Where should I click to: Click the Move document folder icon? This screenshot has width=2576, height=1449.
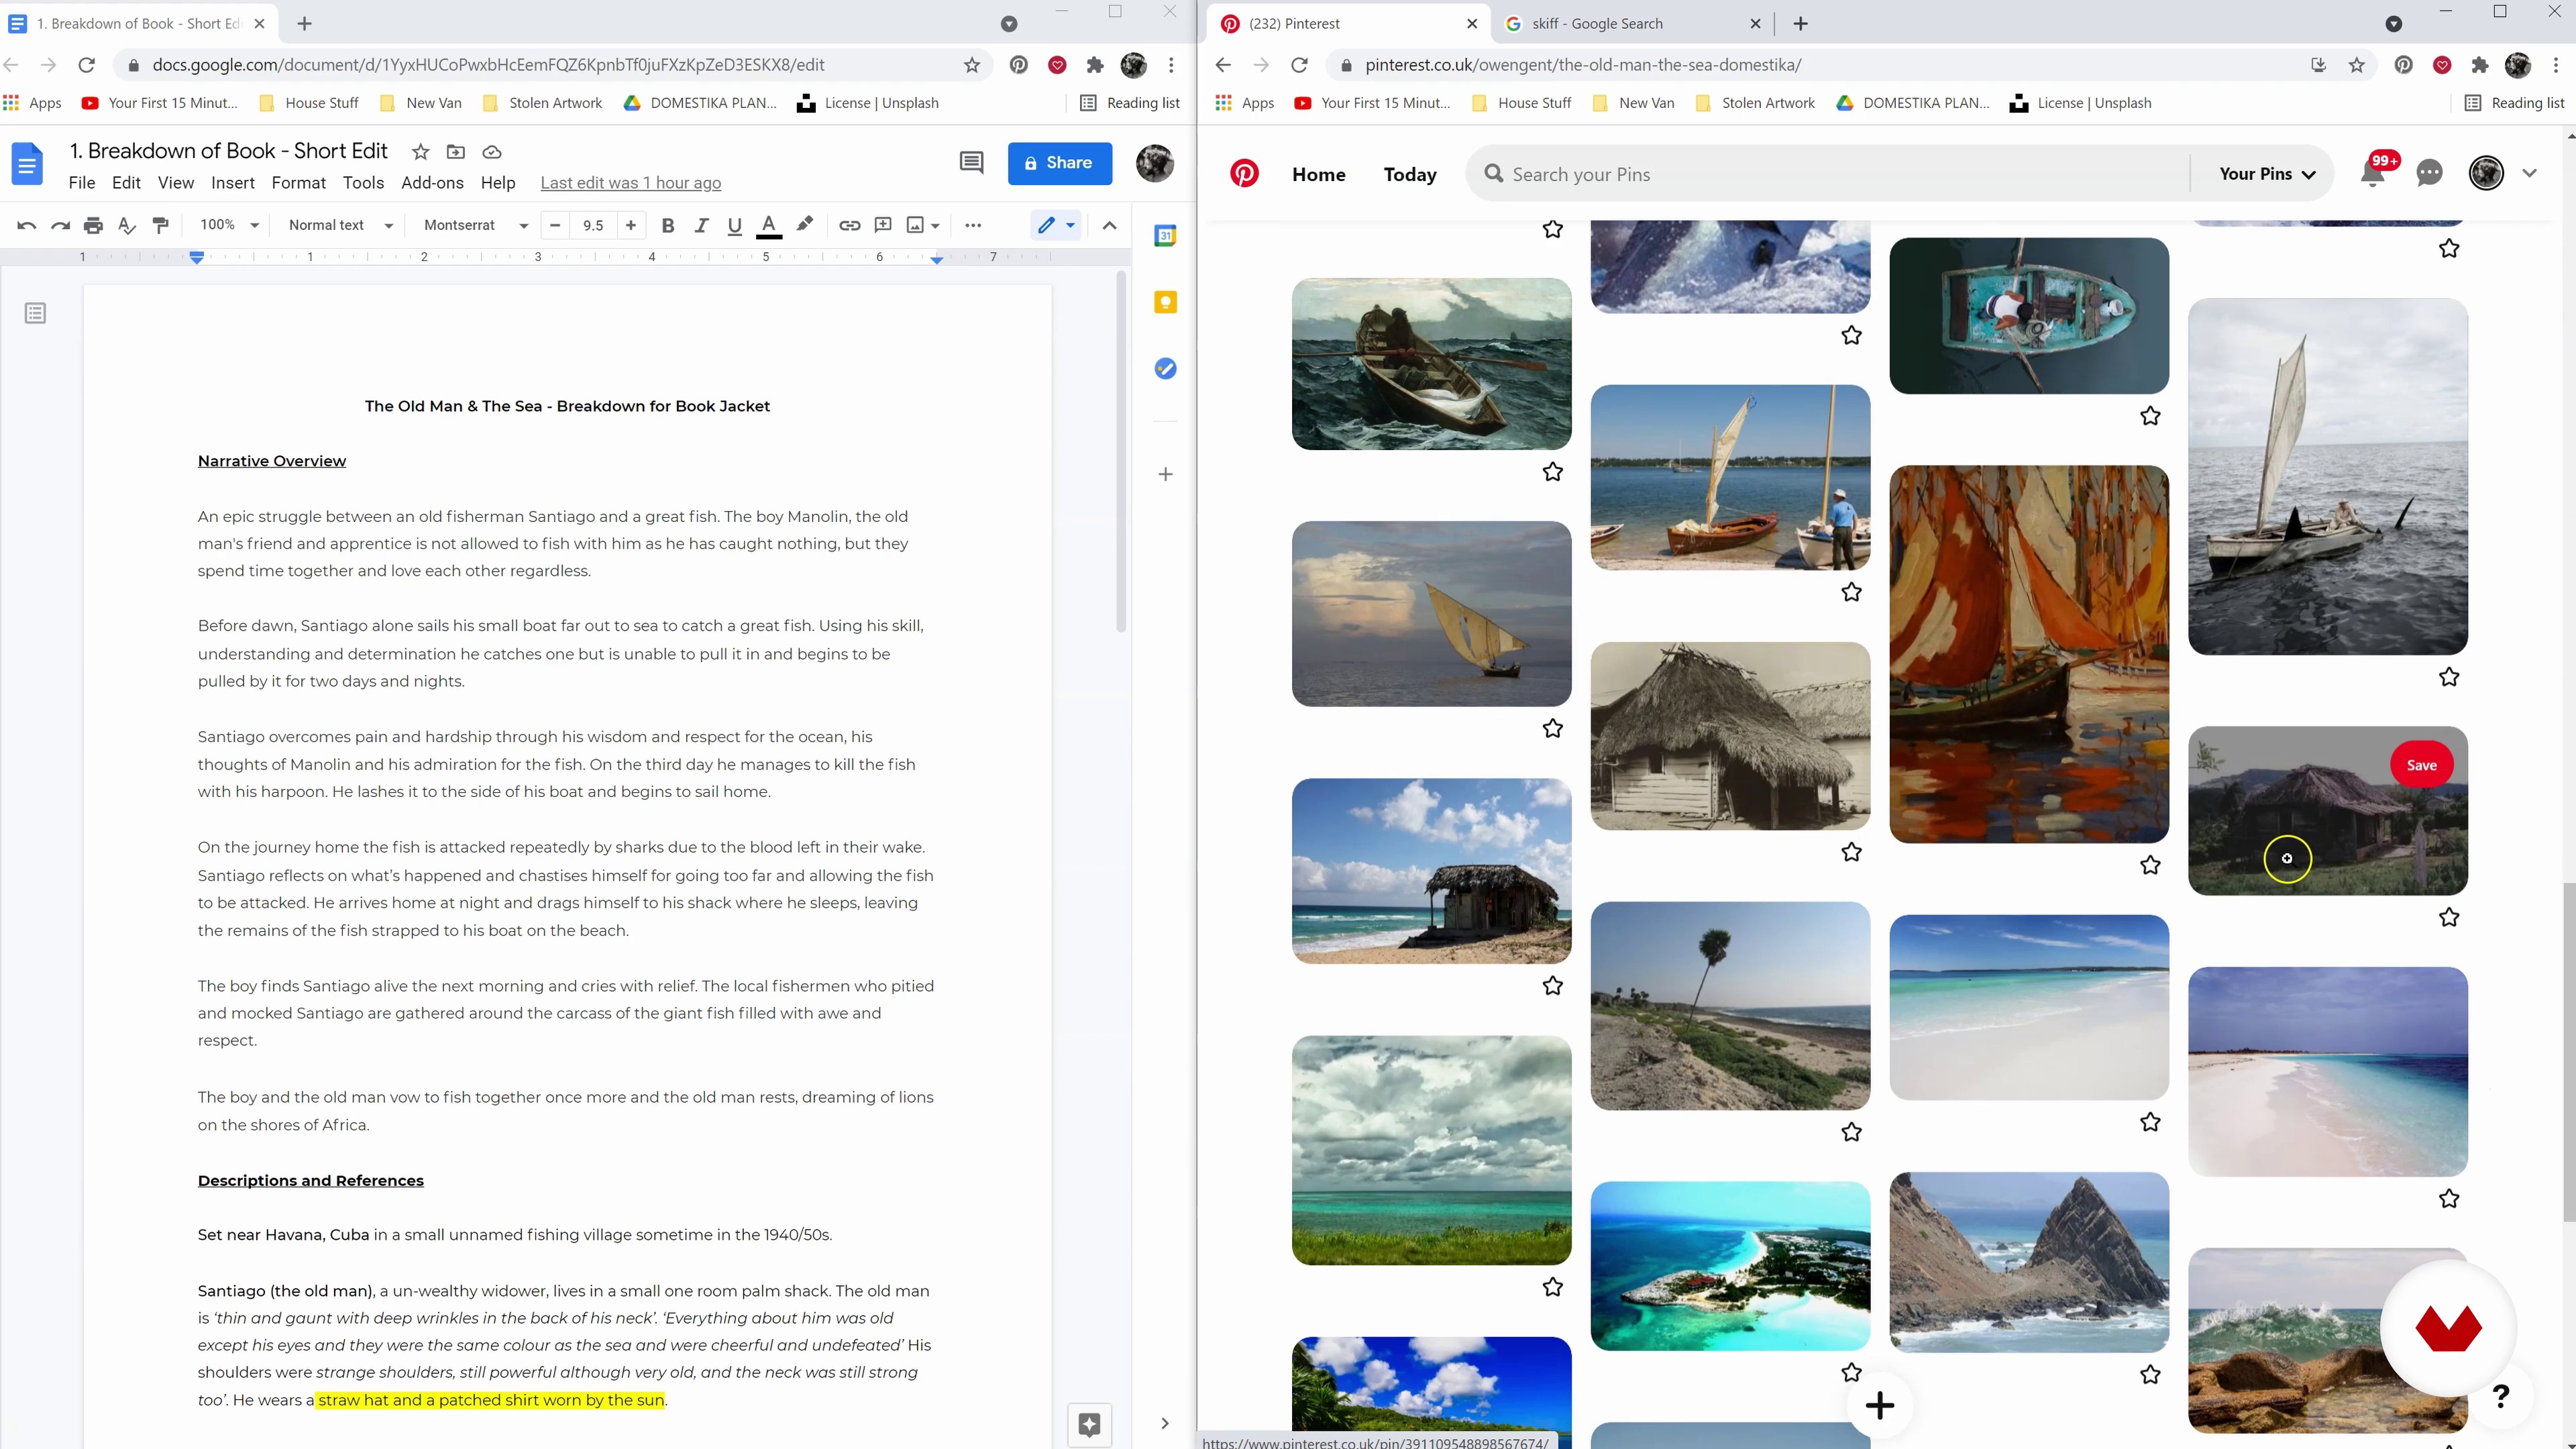coord(456,152)
